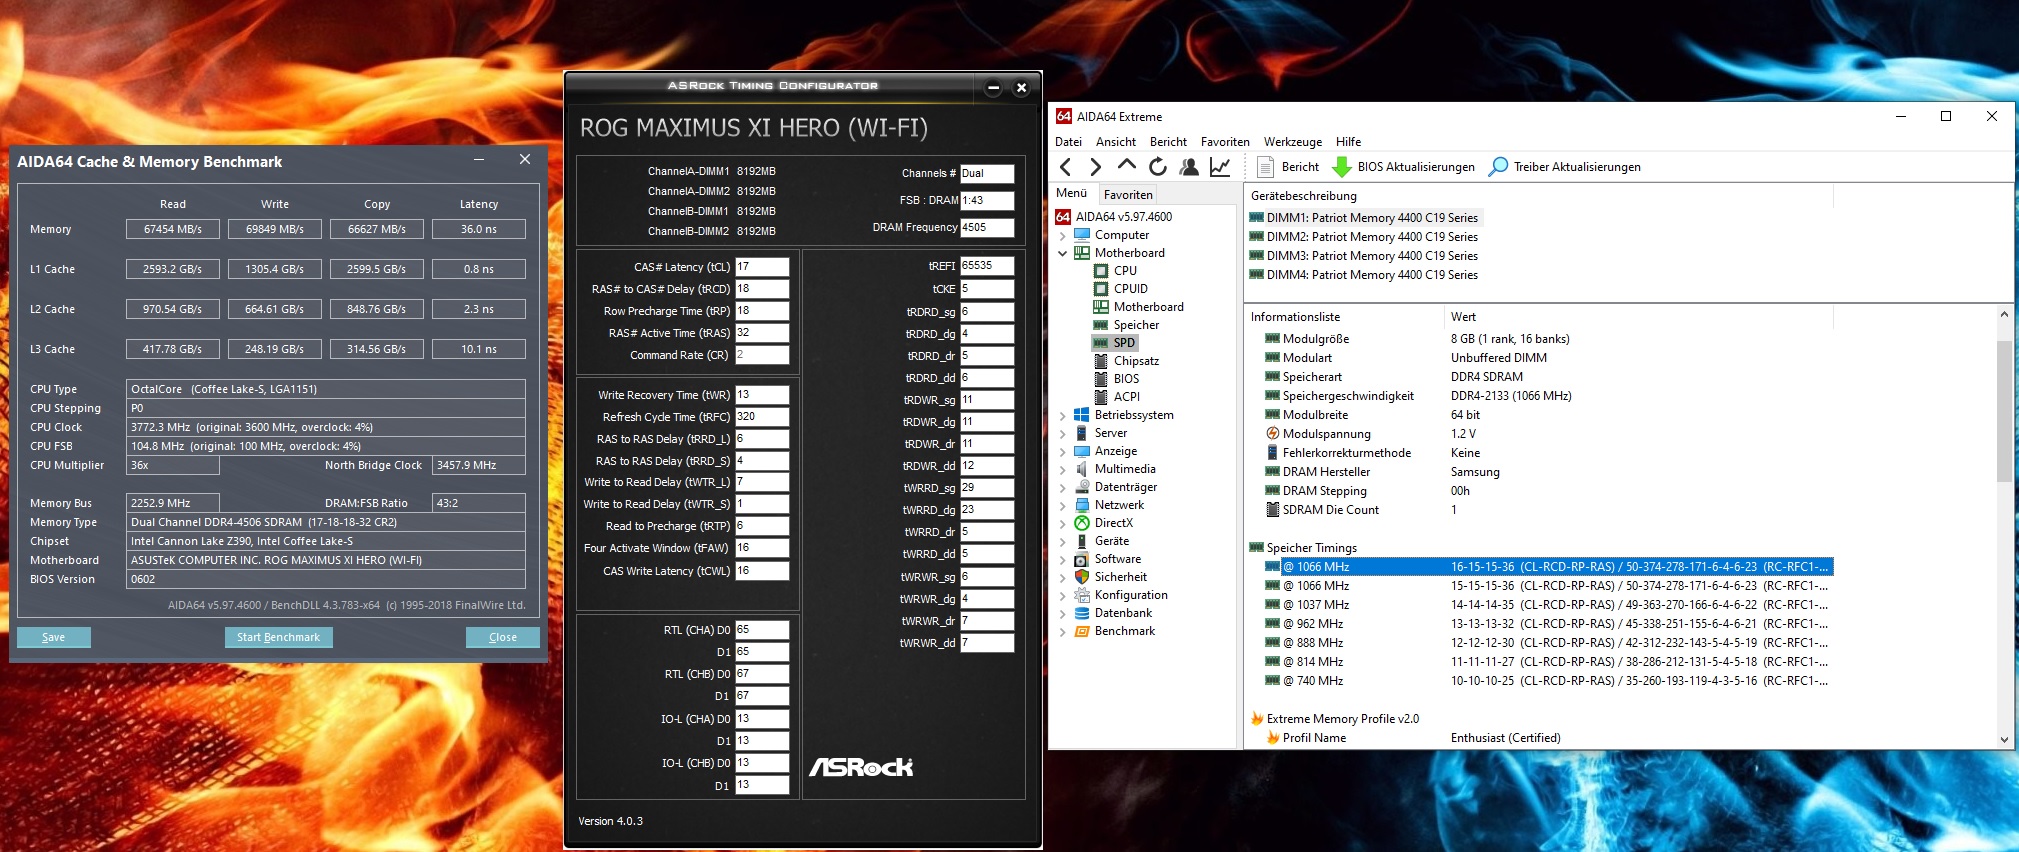
Task: Select BIOS item in tree
Action: 1126,379
